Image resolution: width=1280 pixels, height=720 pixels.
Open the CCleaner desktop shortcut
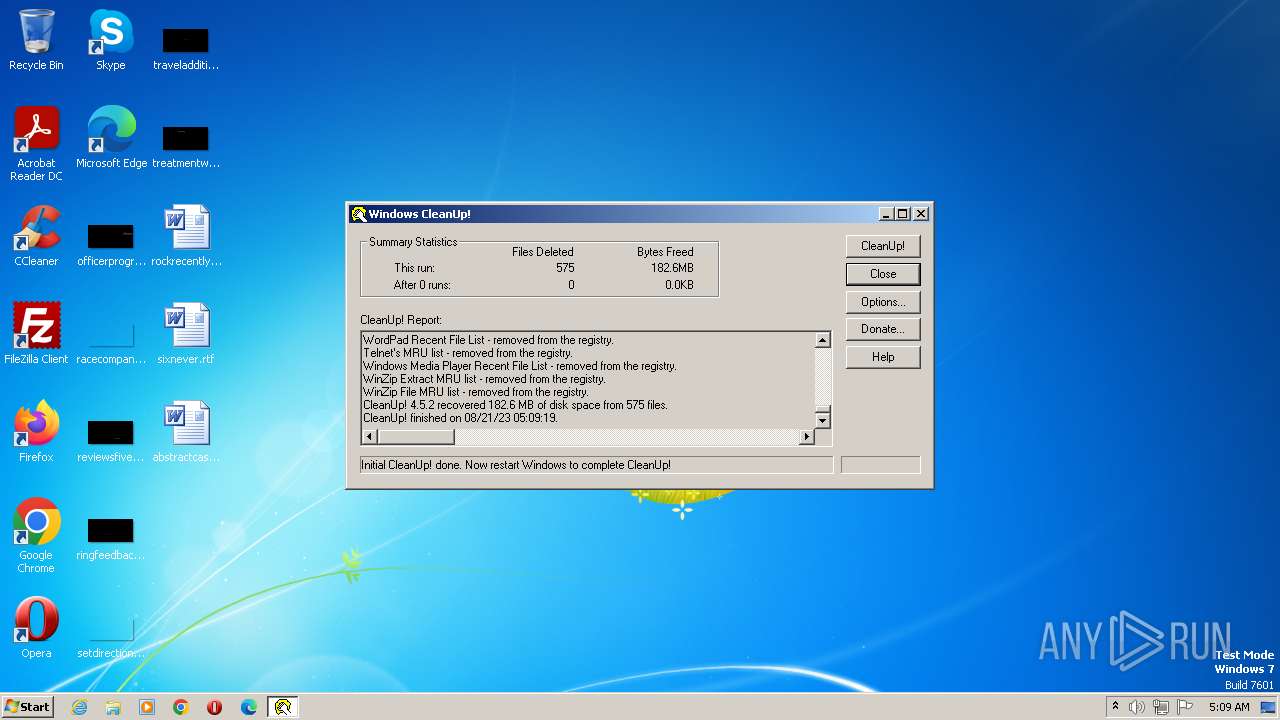[36, 236]
